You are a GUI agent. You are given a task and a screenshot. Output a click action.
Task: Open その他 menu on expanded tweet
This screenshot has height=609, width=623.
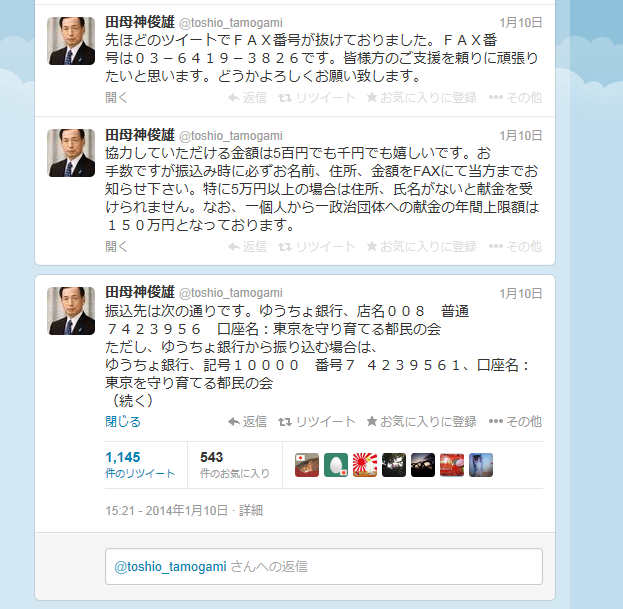coord(515,421)
